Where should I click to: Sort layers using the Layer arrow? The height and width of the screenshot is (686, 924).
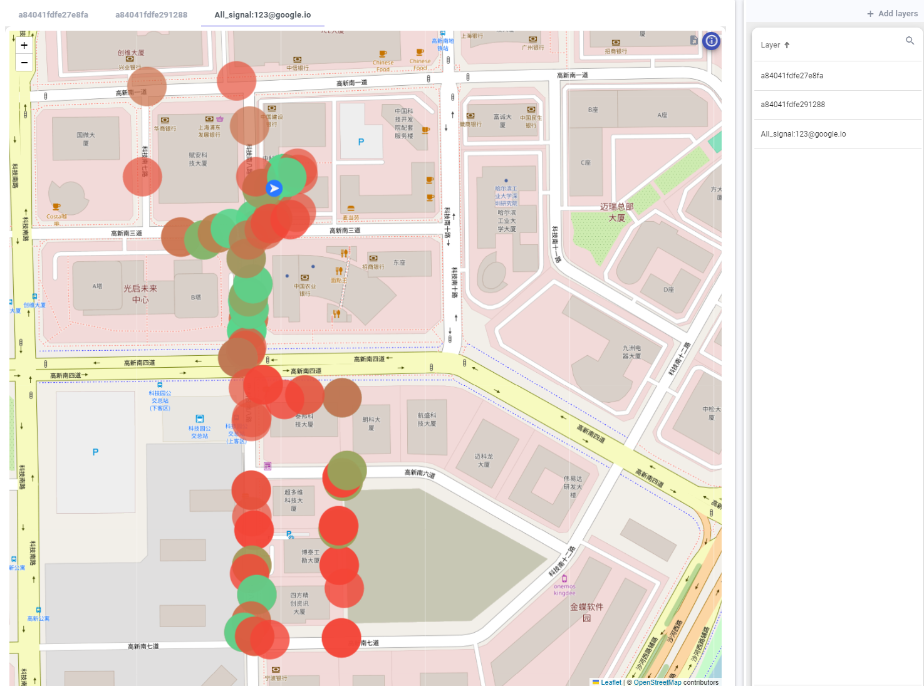point(786,45)
